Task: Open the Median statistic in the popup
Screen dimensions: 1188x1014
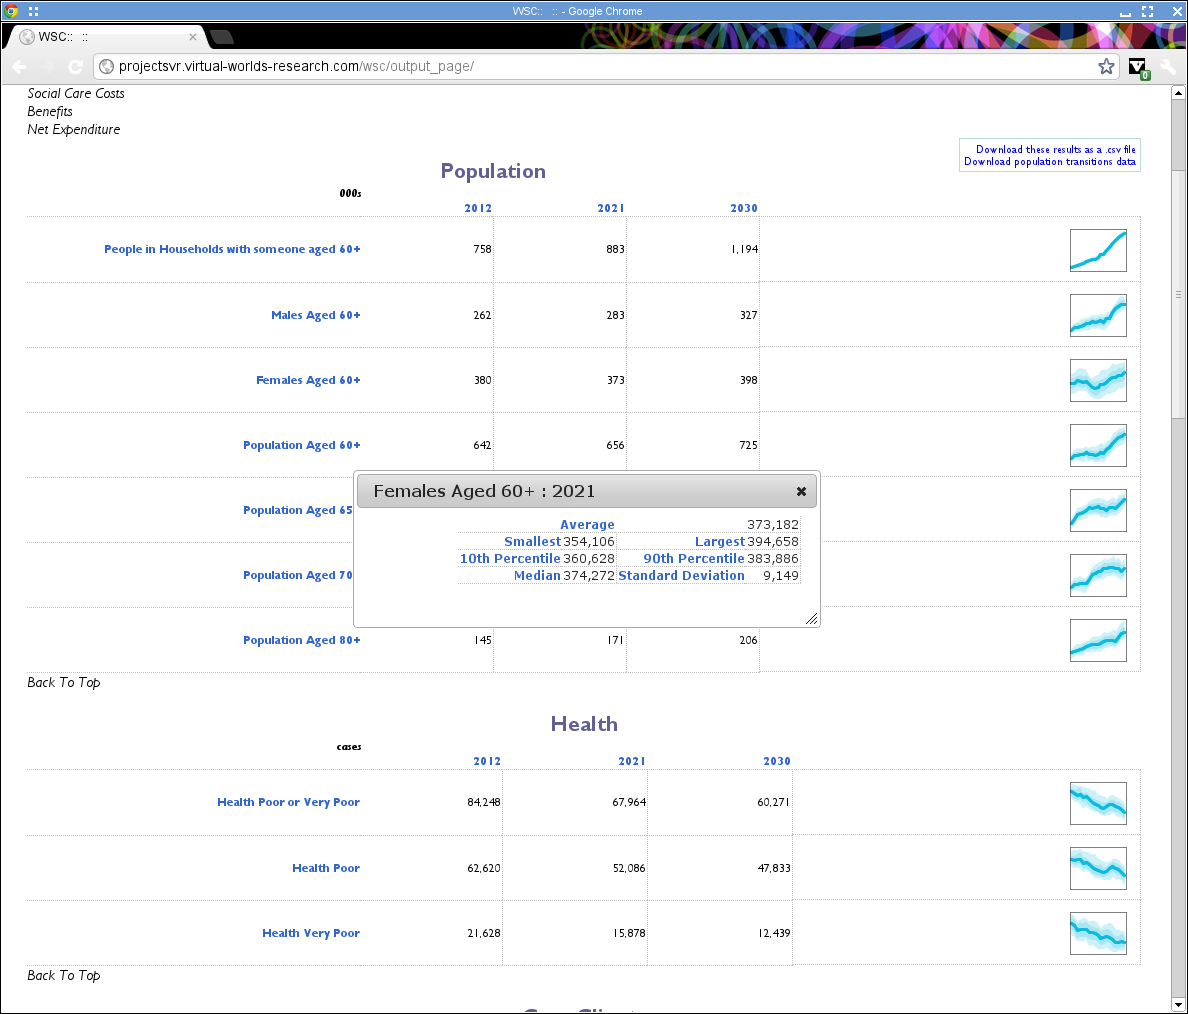Action: click(x=539, y=575)
